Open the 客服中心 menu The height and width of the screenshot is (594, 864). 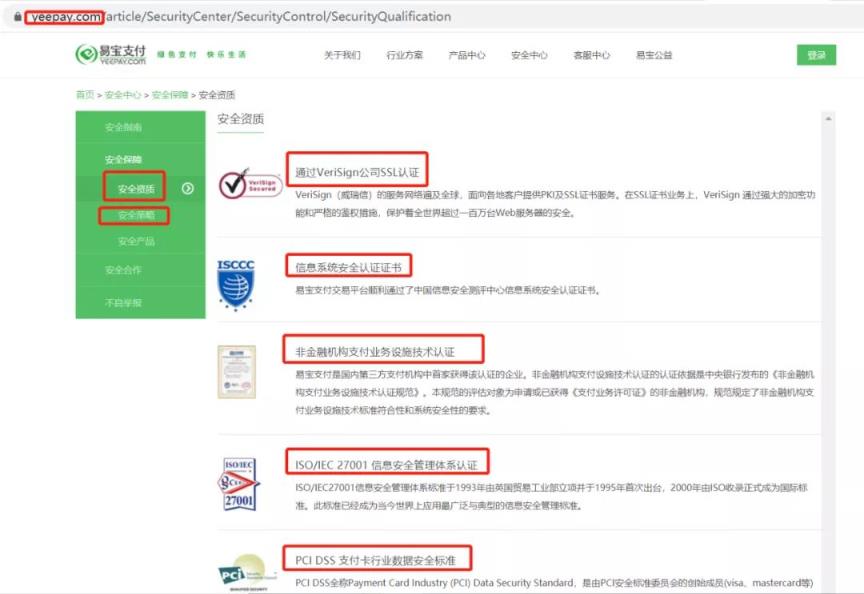coord(591,55)
